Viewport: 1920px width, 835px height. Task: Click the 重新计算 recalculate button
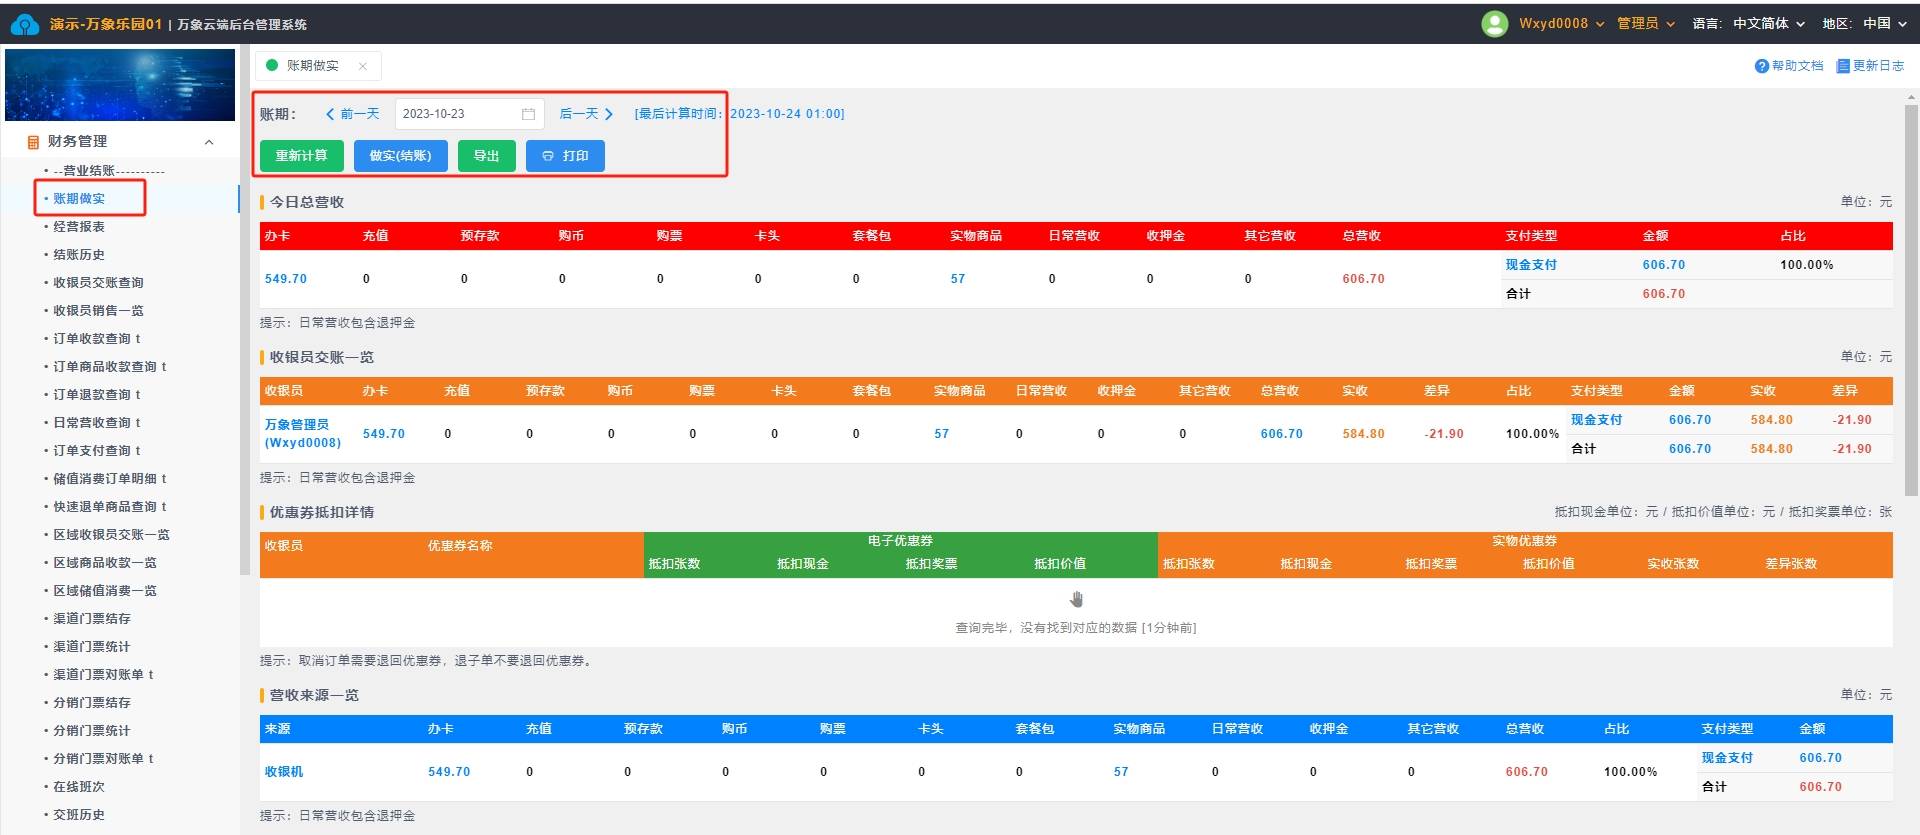[x=301, y=156]
